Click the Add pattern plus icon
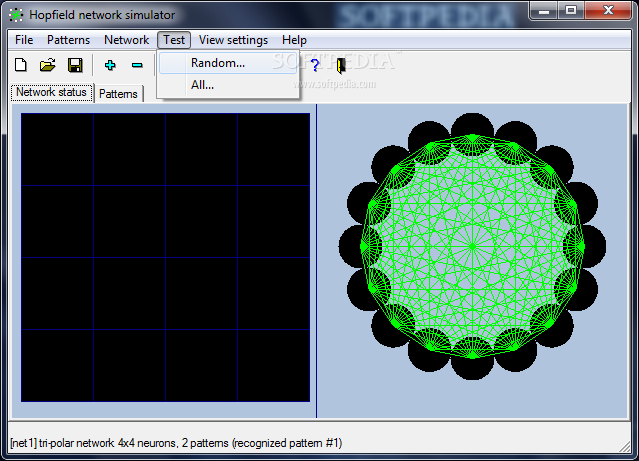The width and height of the screenshot is (639, 461). point(110,65)
